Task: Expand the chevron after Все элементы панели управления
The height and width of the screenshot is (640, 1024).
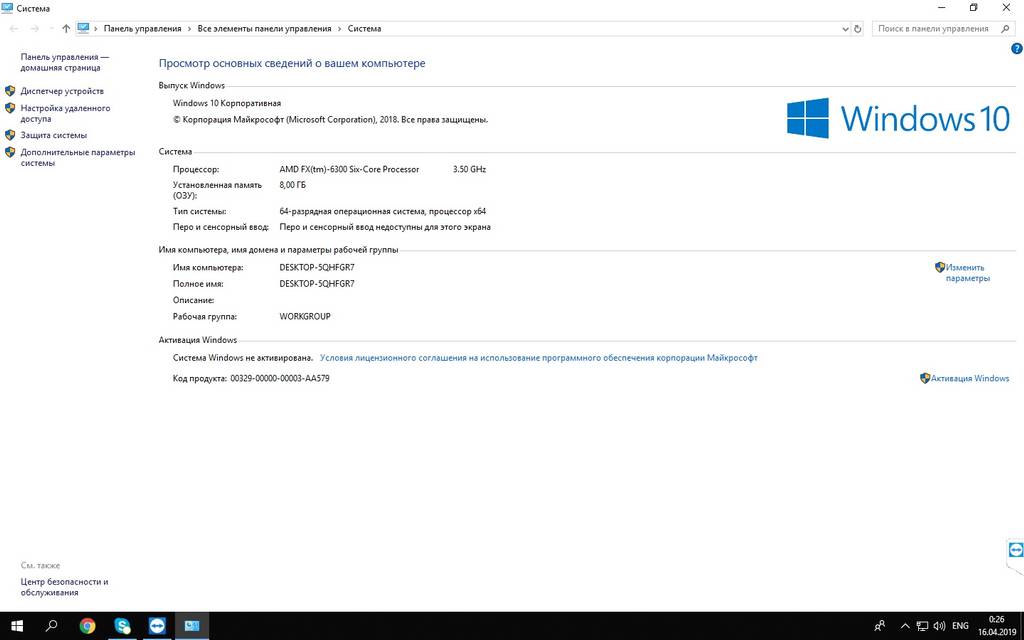Action: (340, 29)
